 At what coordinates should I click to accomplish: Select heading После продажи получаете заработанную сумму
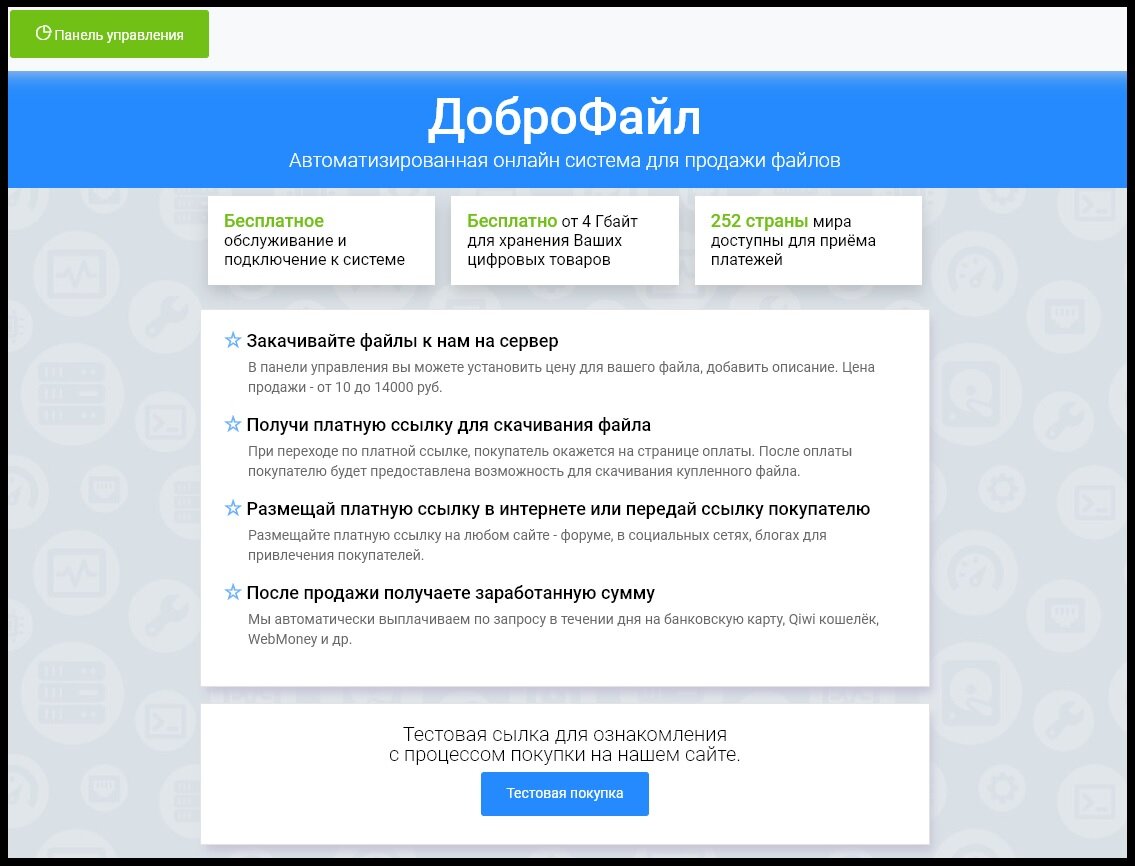pyautogui.click(x=450, y=593)
